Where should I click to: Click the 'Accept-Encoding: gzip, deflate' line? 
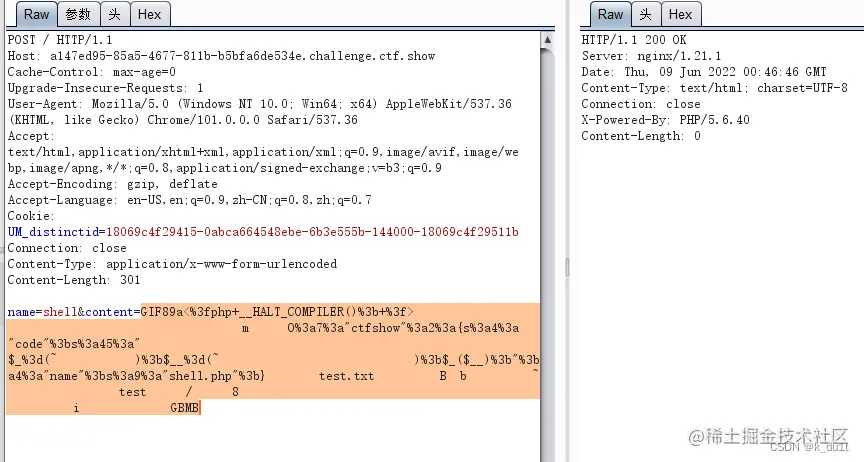pos(112,184)
